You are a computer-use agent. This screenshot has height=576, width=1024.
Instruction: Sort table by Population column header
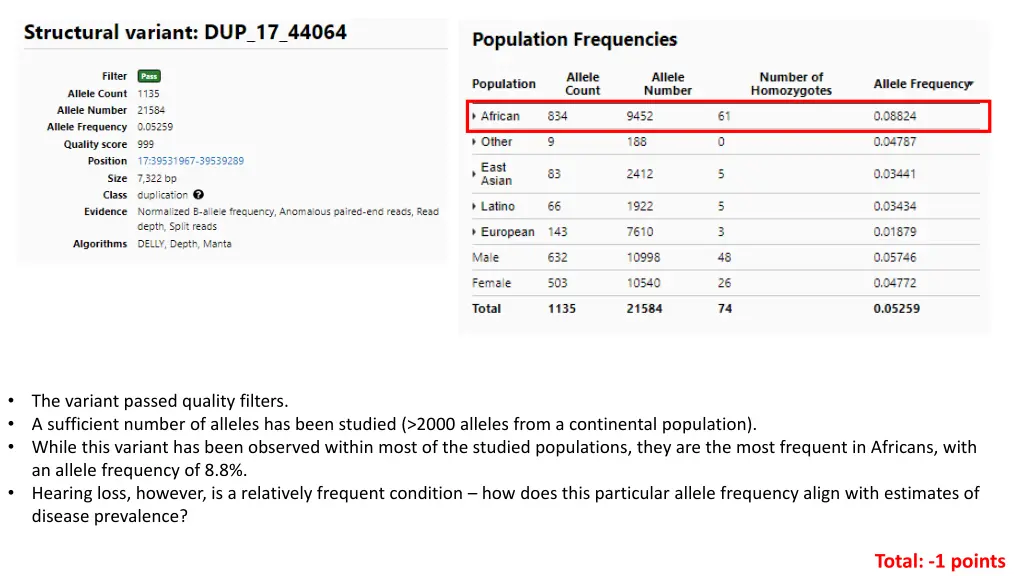(x=504, y=84)
